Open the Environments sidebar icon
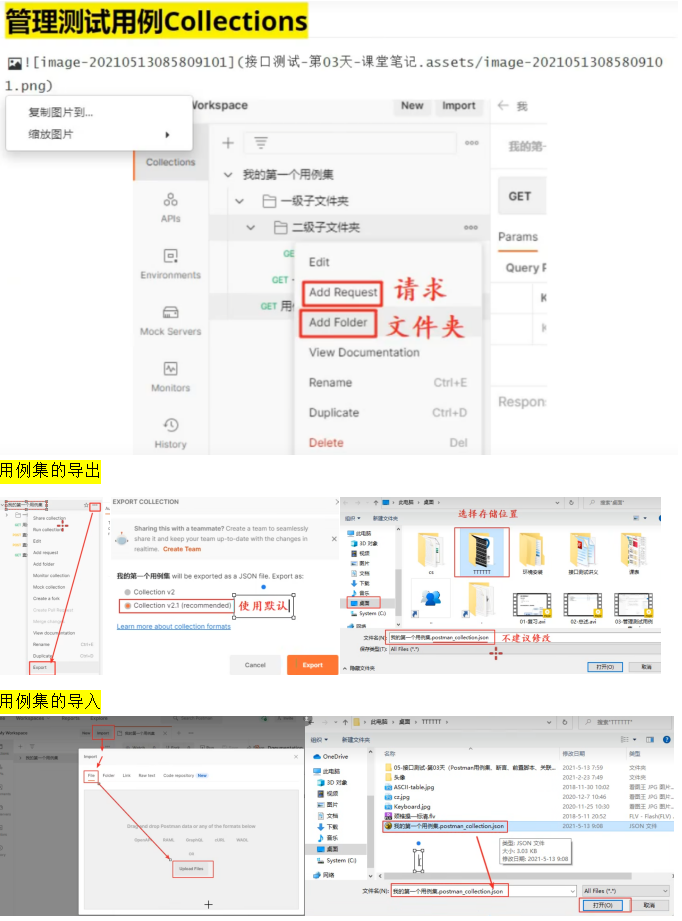This screenshot has width=682, height=921. (170, 256)
